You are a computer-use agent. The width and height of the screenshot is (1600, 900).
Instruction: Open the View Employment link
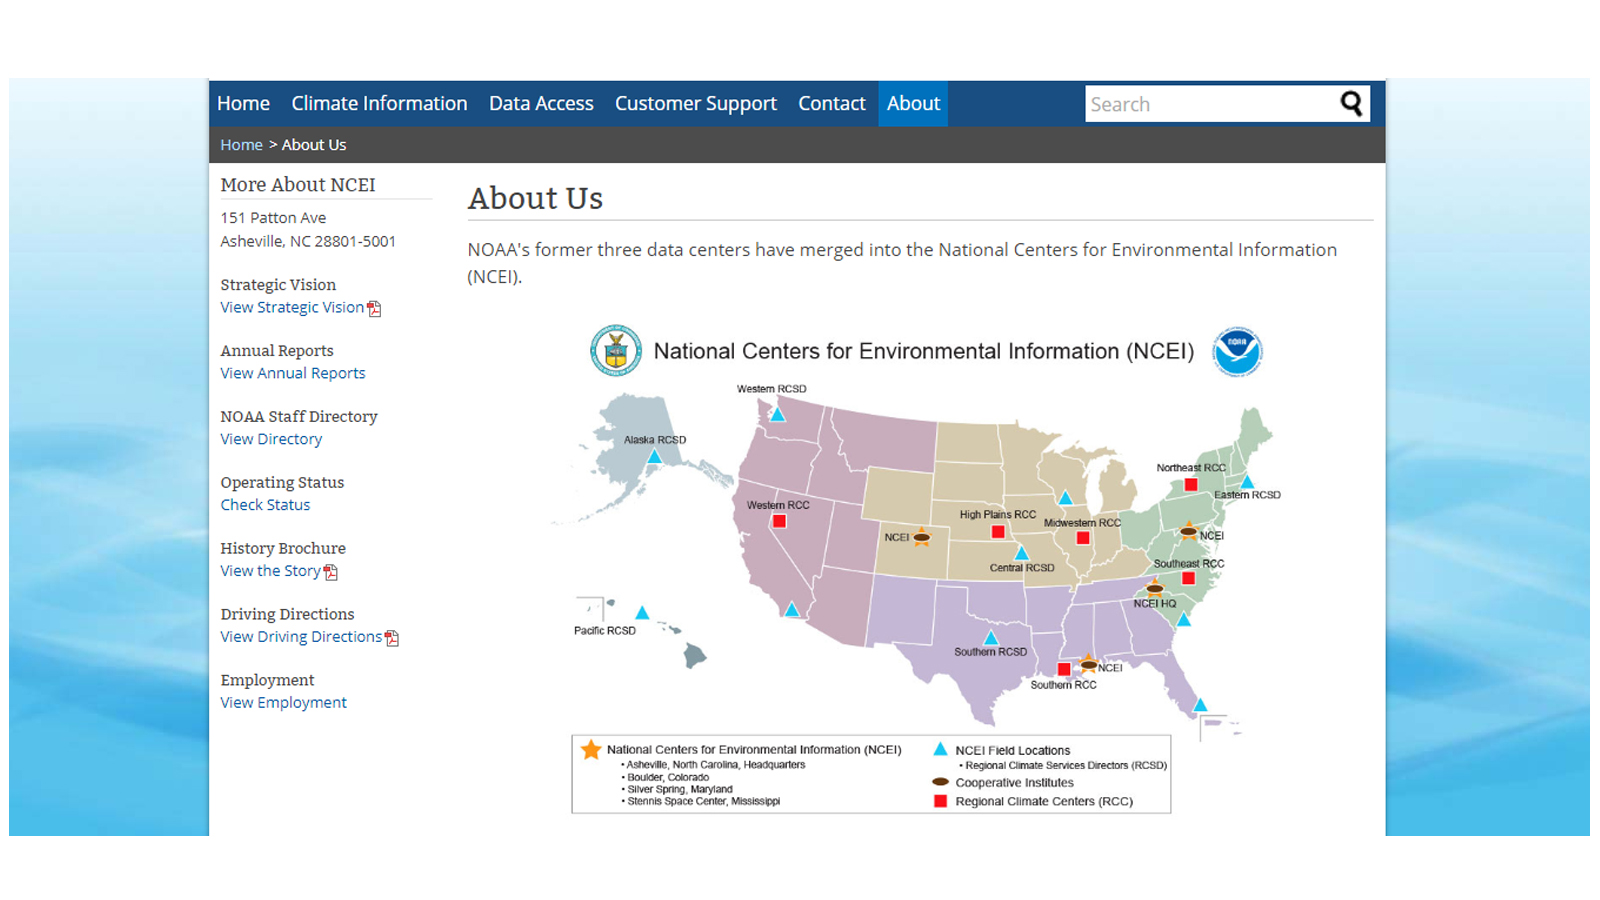283,703
